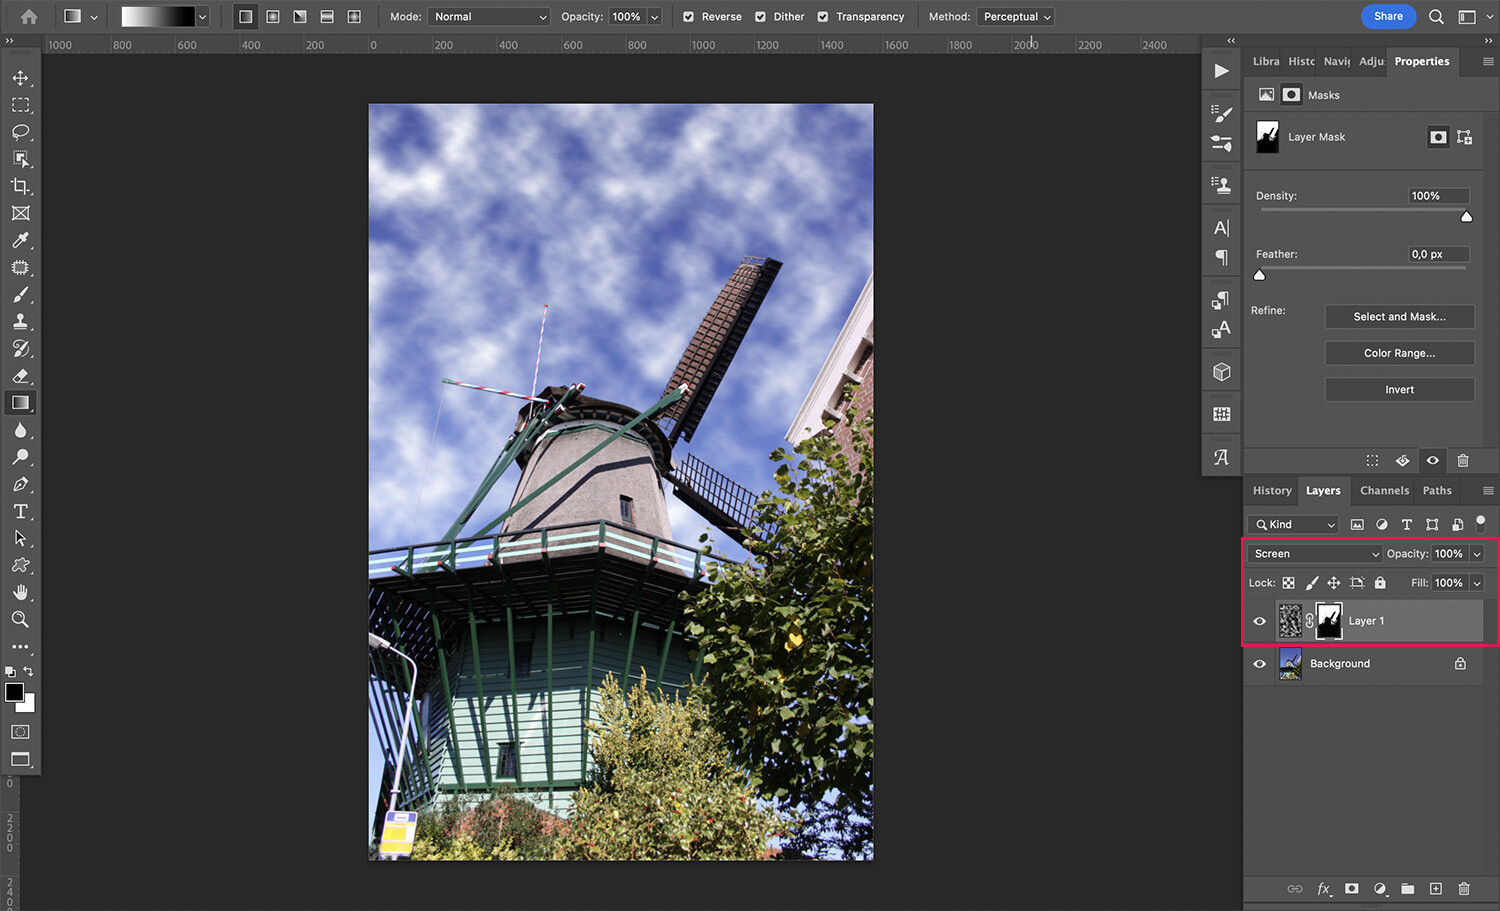Disable the Dither checkbox

pyautogui.click(x=761, y=16)
